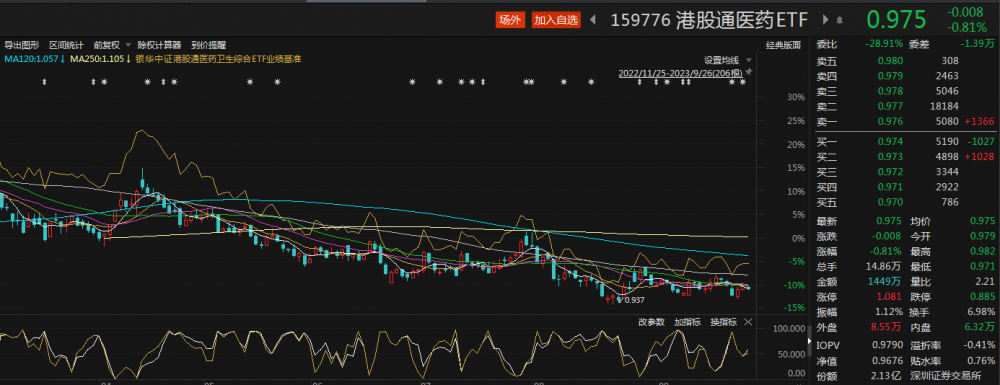Set a 到价提醒 price alert

209,45
